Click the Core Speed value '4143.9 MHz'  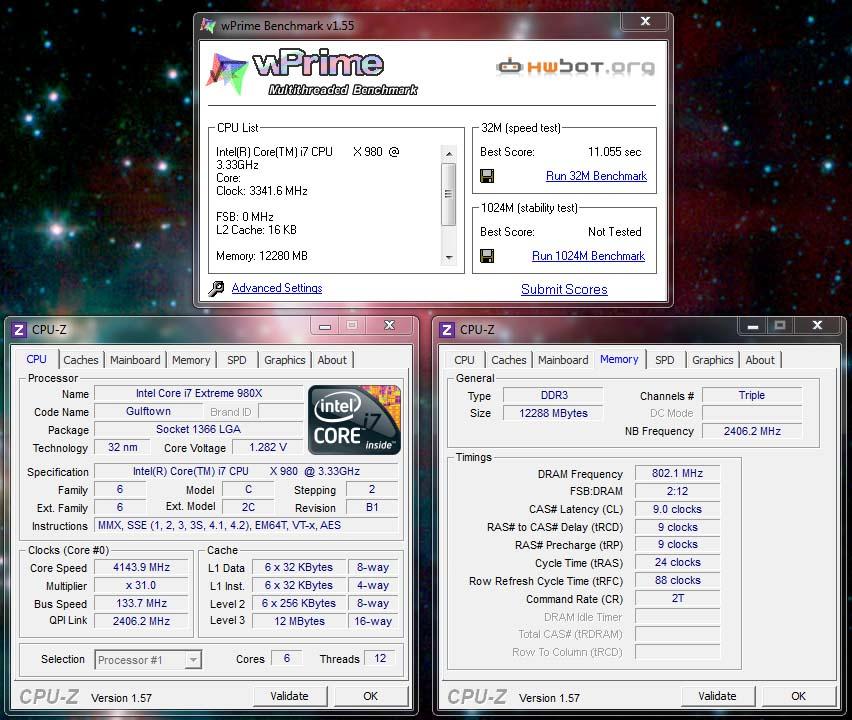pyautogui.click(x=141, y=567)
